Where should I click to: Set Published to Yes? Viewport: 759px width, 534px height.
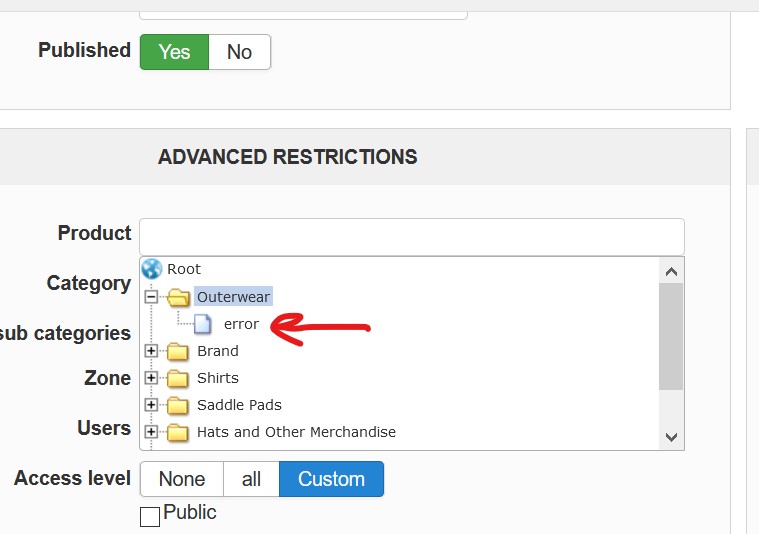pos(174,52)
